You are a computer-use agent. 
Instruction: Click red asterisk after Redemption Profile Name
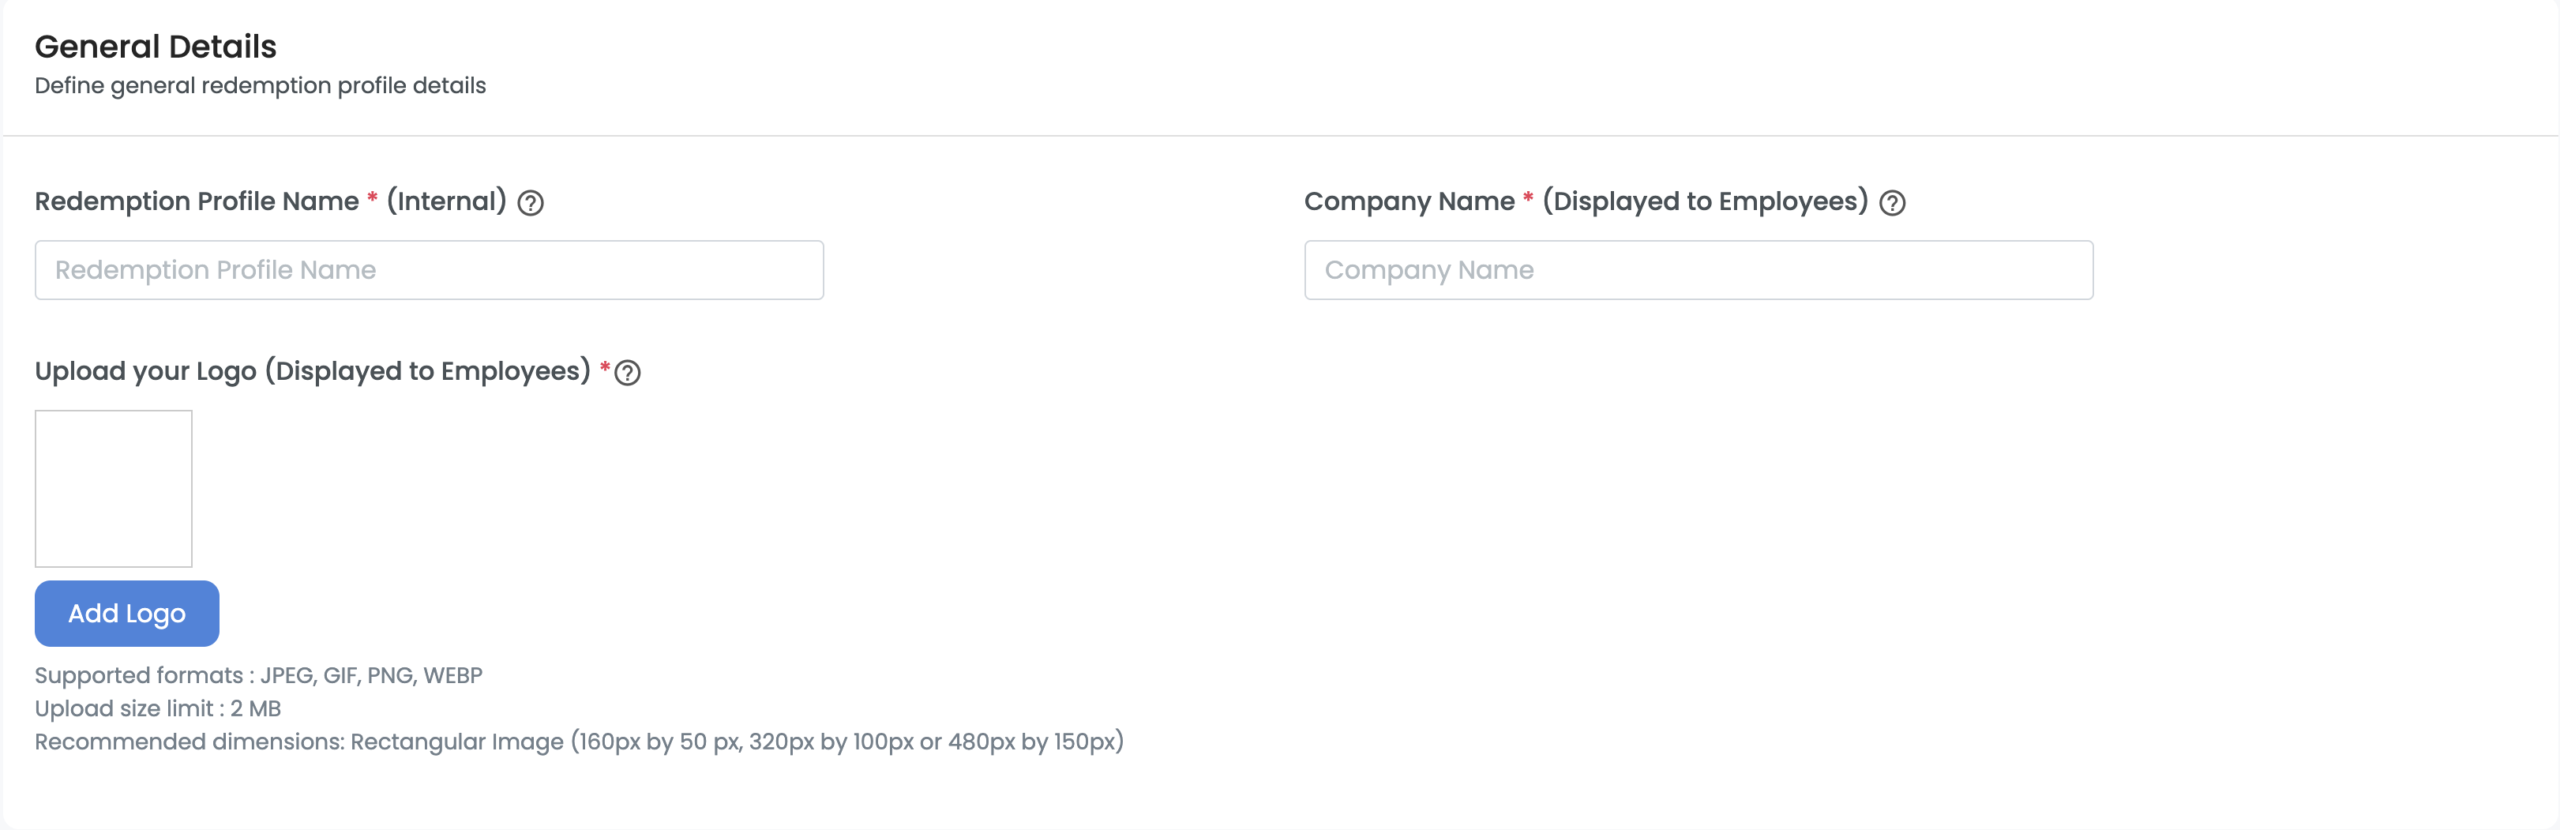tap(372, 198)
